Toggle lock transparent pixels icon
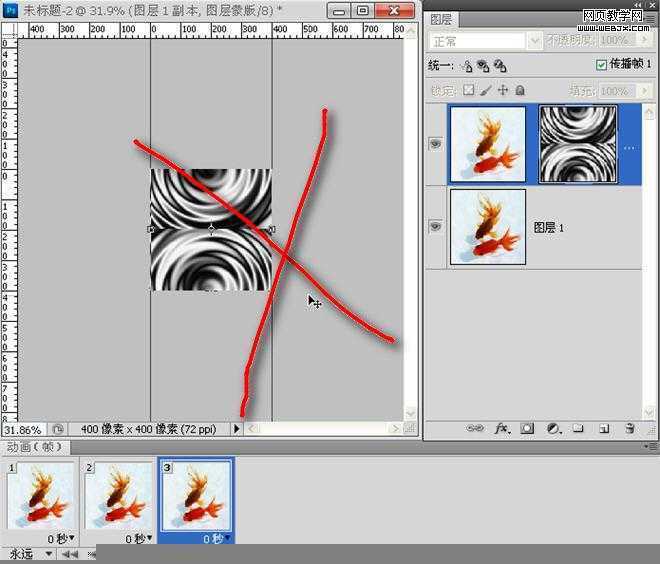The height and width of the screenshot is (564, 660). click(x=468, y=90)
